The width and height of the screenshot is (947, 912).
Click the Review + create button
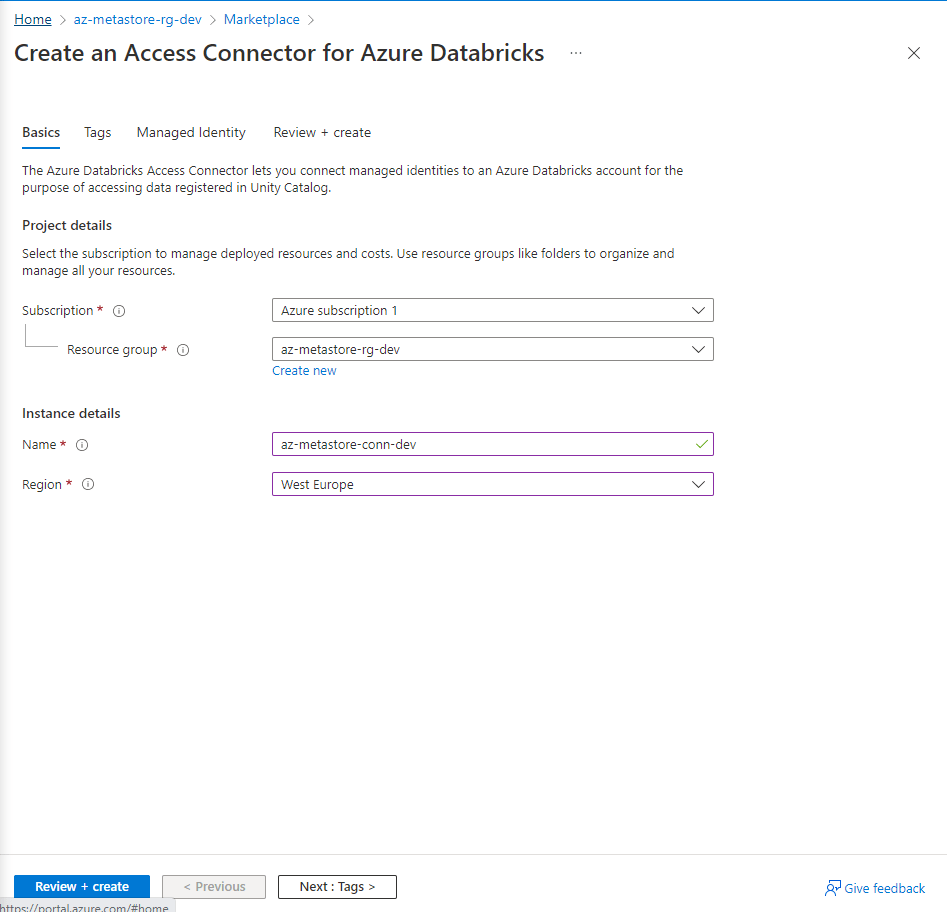coord(81,887)
